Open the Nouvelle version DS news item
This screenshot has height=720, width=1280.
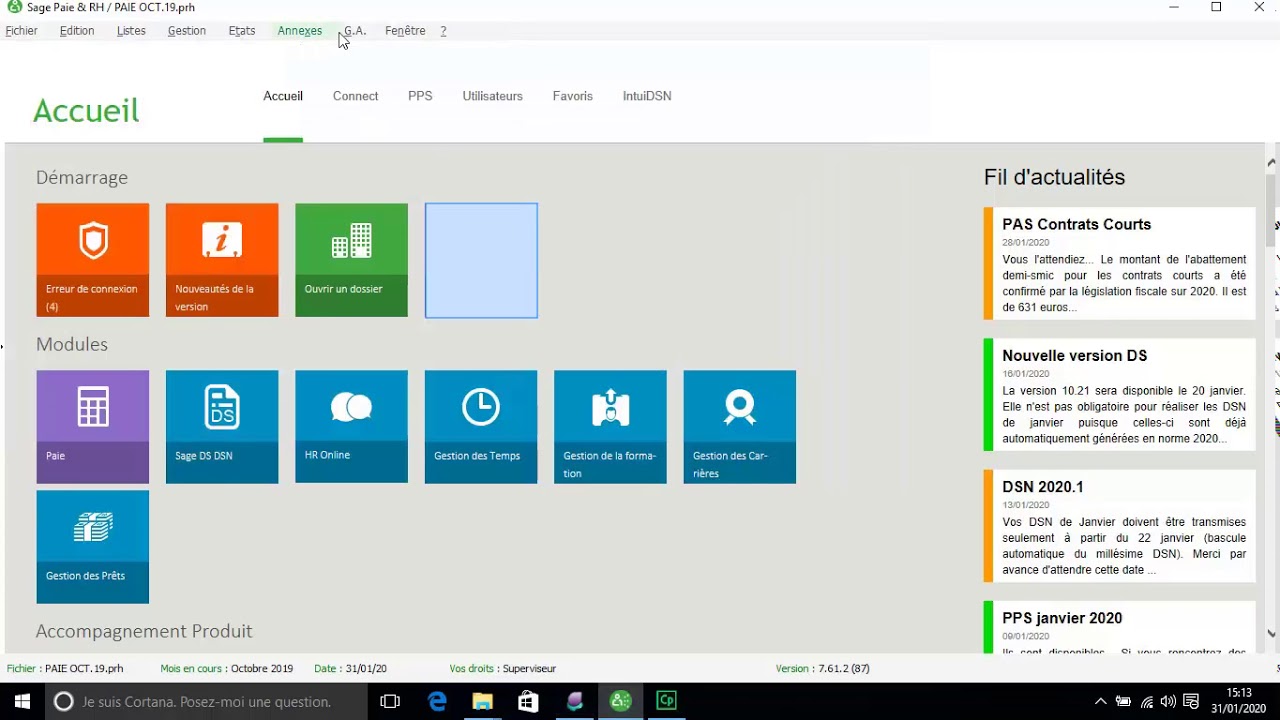[1120, 395]
